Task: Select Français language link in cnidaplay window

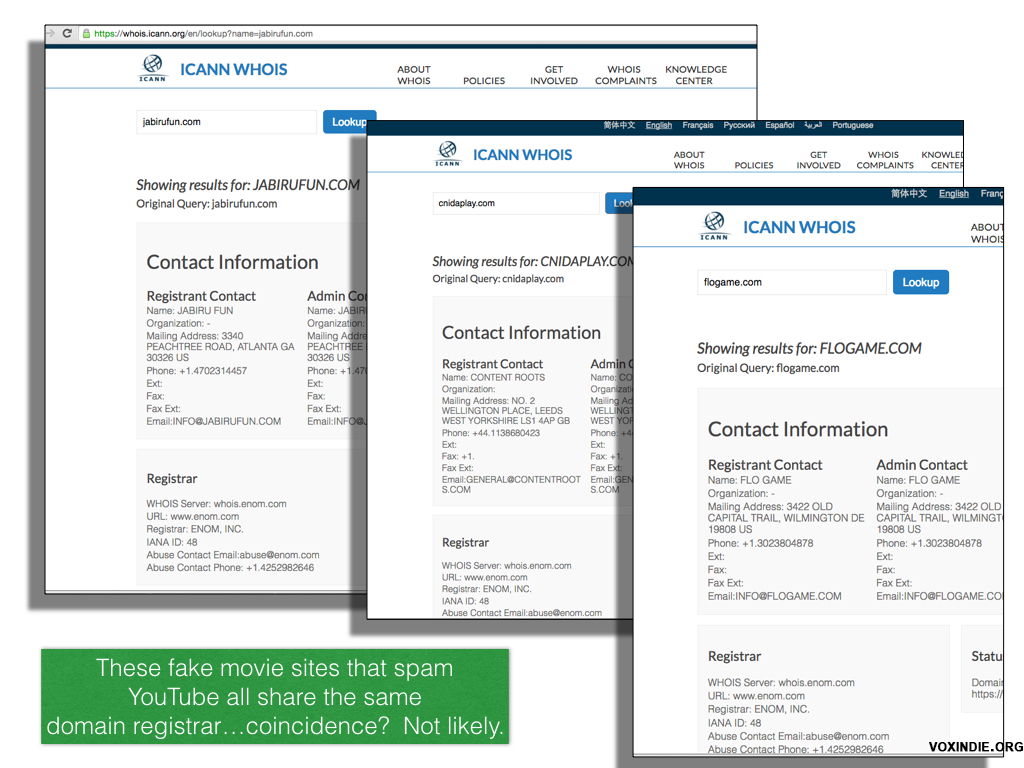Action: [x=697, y=125]
